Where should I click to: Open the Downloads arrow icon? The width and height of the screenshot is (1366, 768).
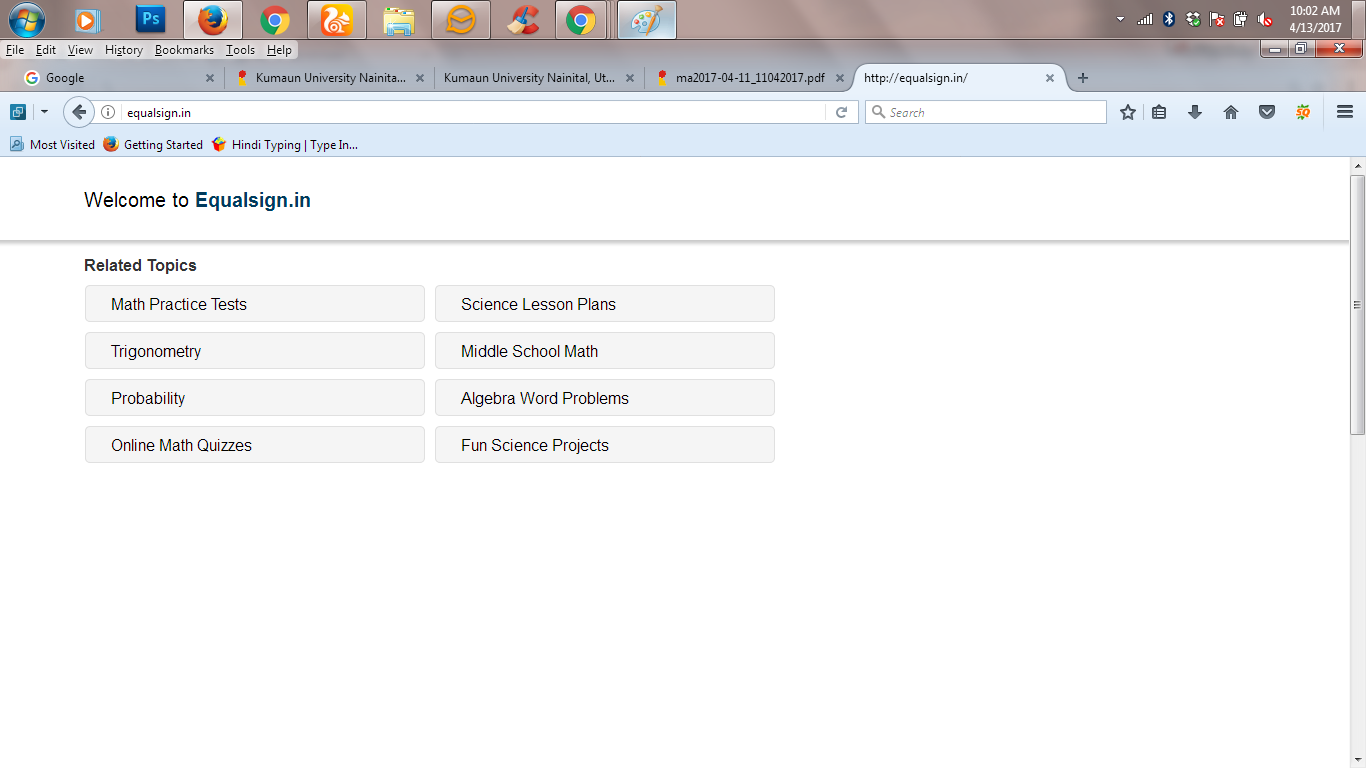(x=1194, y=112)
